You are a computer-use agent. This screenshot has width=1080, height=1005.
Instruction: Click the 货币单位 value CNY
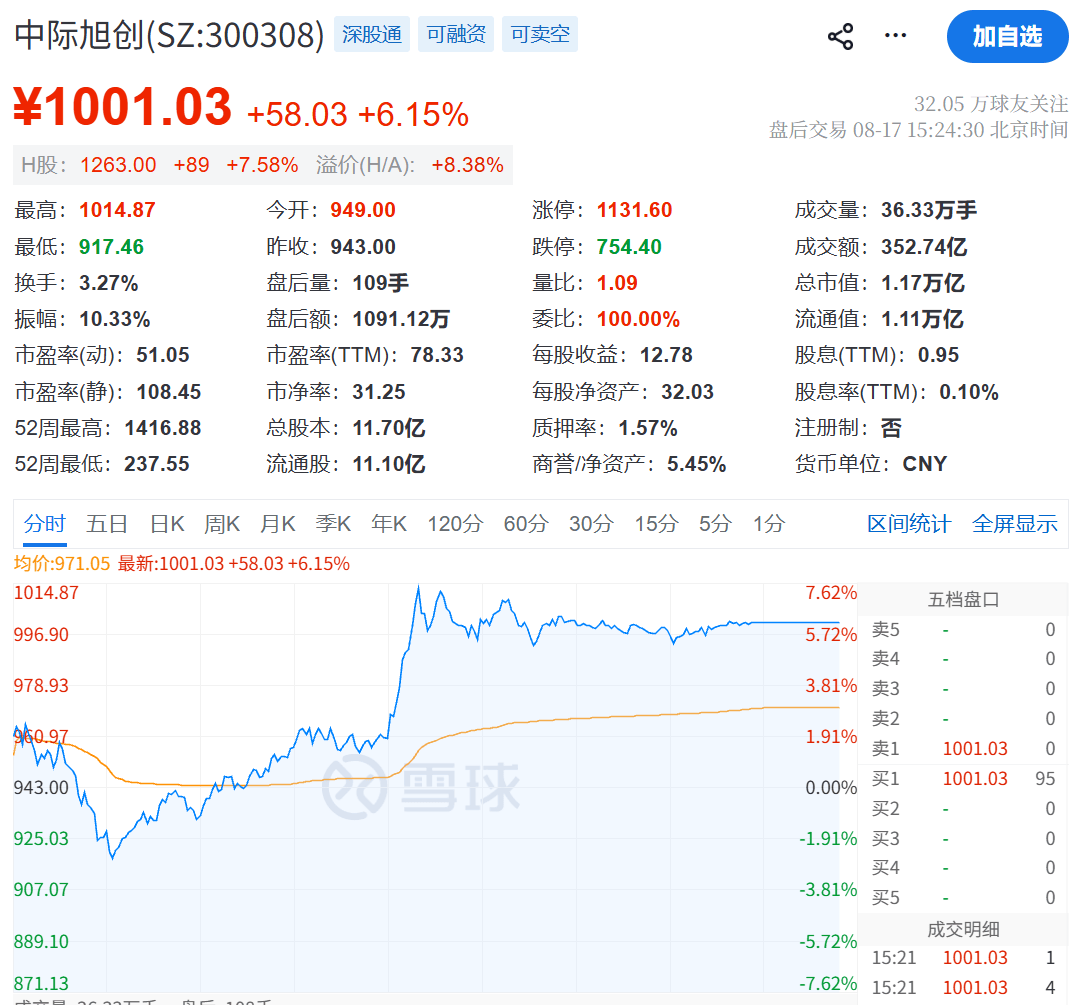pyautogui.click(x=924, y=464)
